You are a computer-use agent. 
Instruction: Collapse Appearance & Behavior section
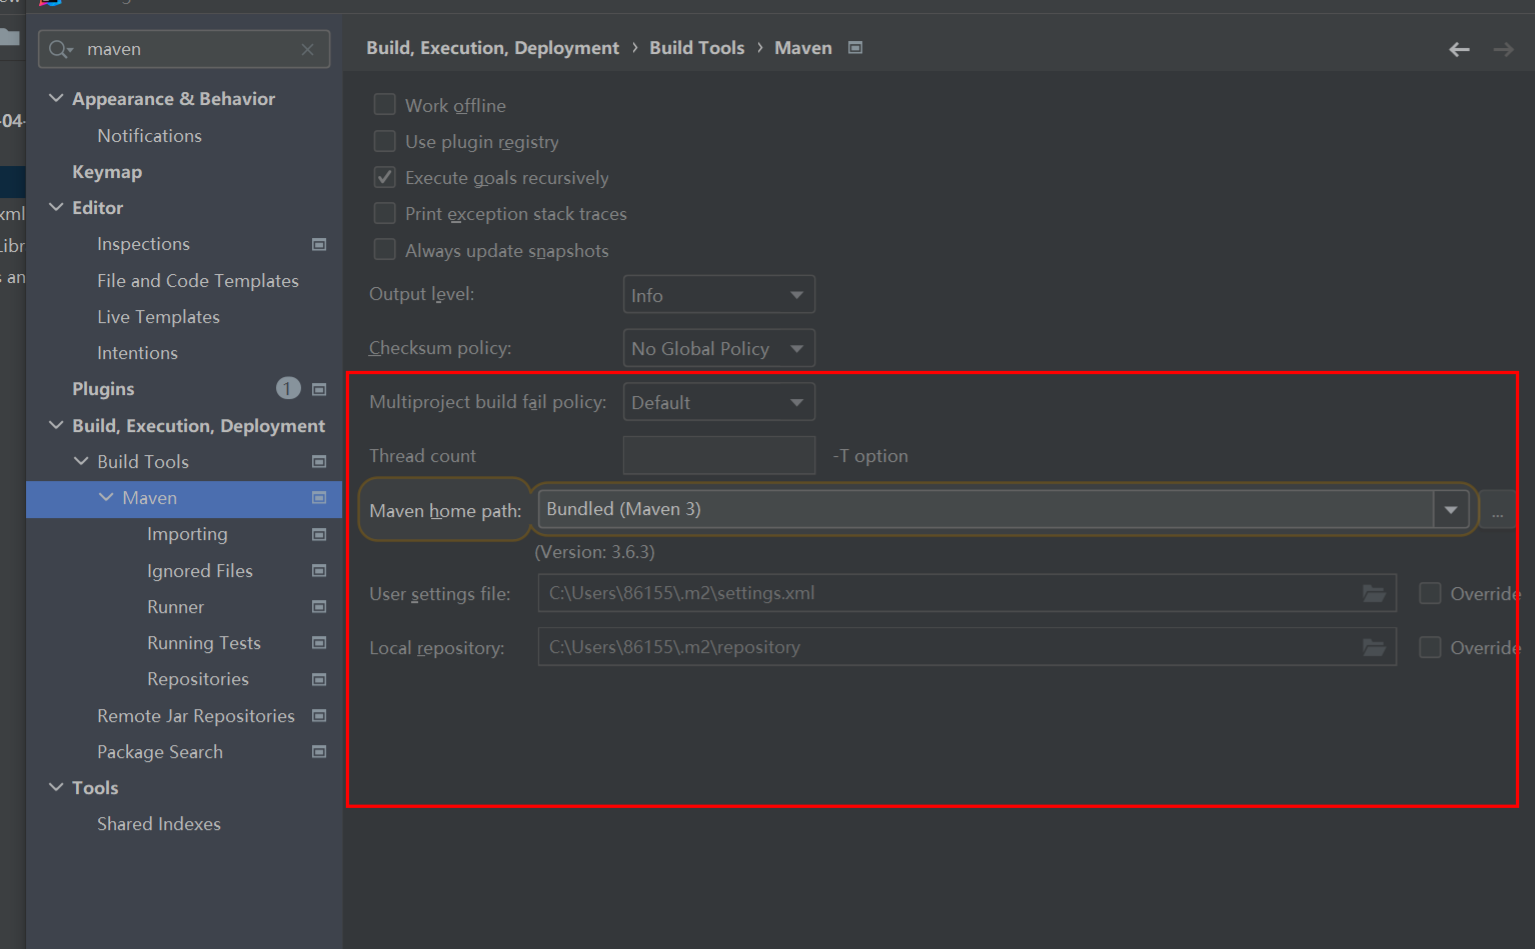point(56,98)
